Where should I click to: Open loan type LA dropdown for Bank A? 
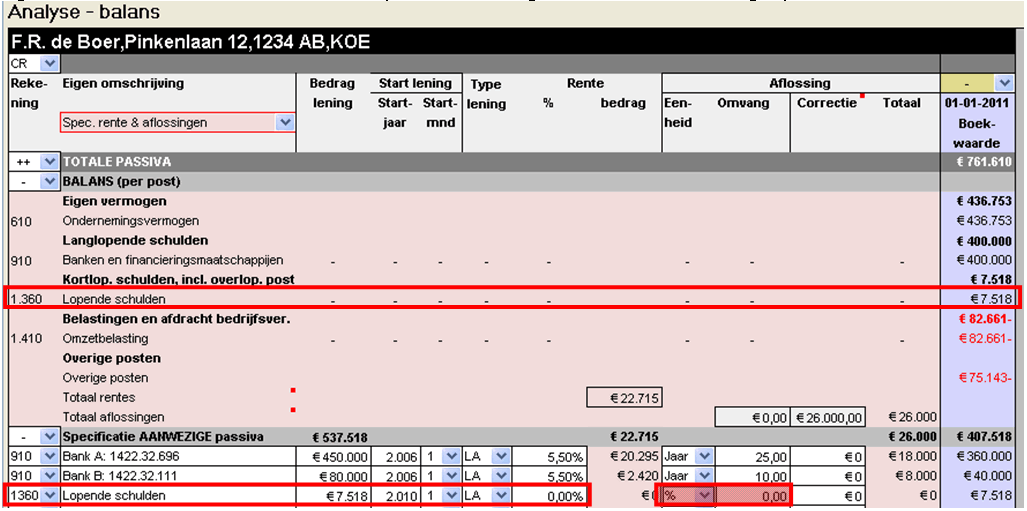[500, 456]
